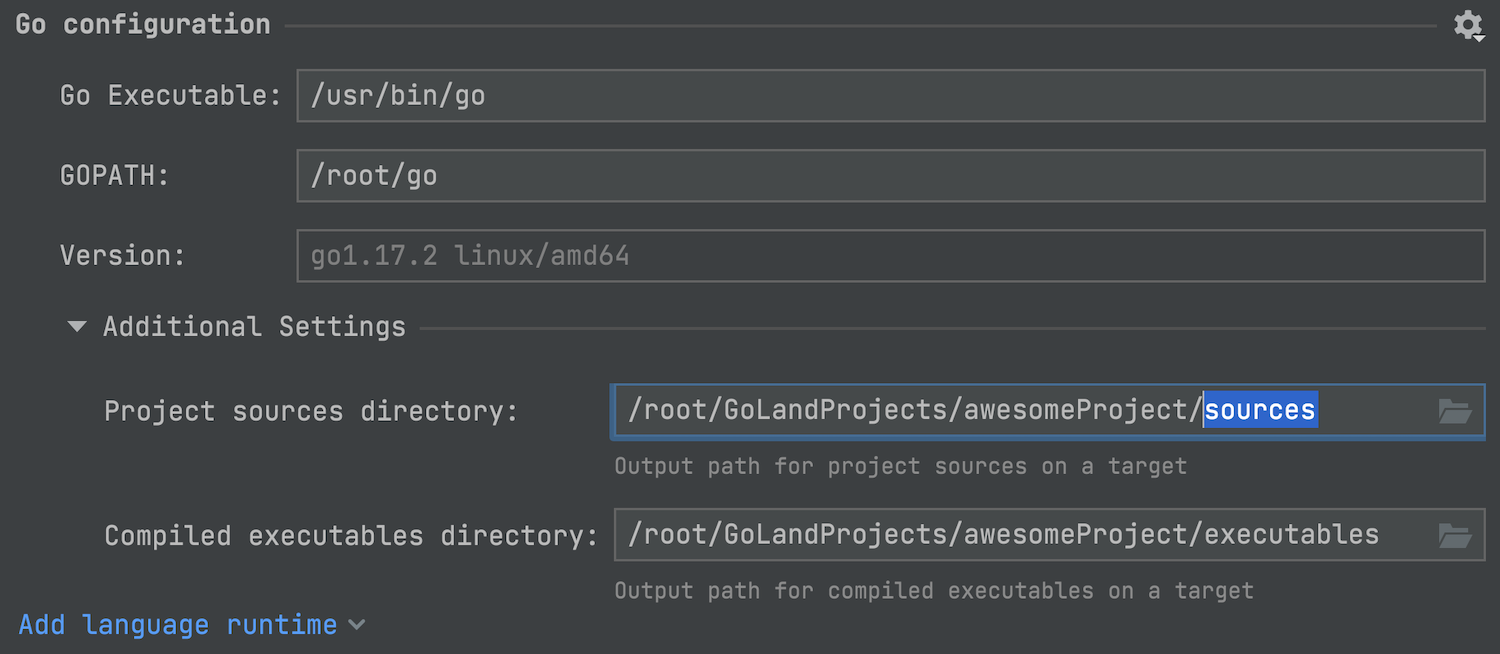Image resolution: width=1500 pixels, height=654 pixels.
Task: Click hint 'Output path for project sources on a target'
Action: pyautogui.click(x=901, y=466)
